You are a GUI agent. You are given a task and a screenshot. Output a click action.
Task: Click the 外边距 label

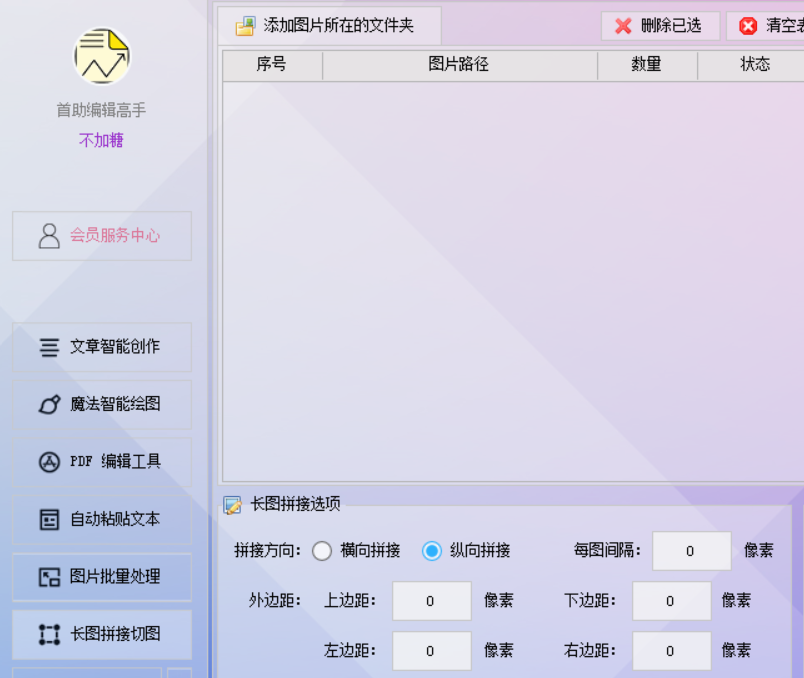274,601
